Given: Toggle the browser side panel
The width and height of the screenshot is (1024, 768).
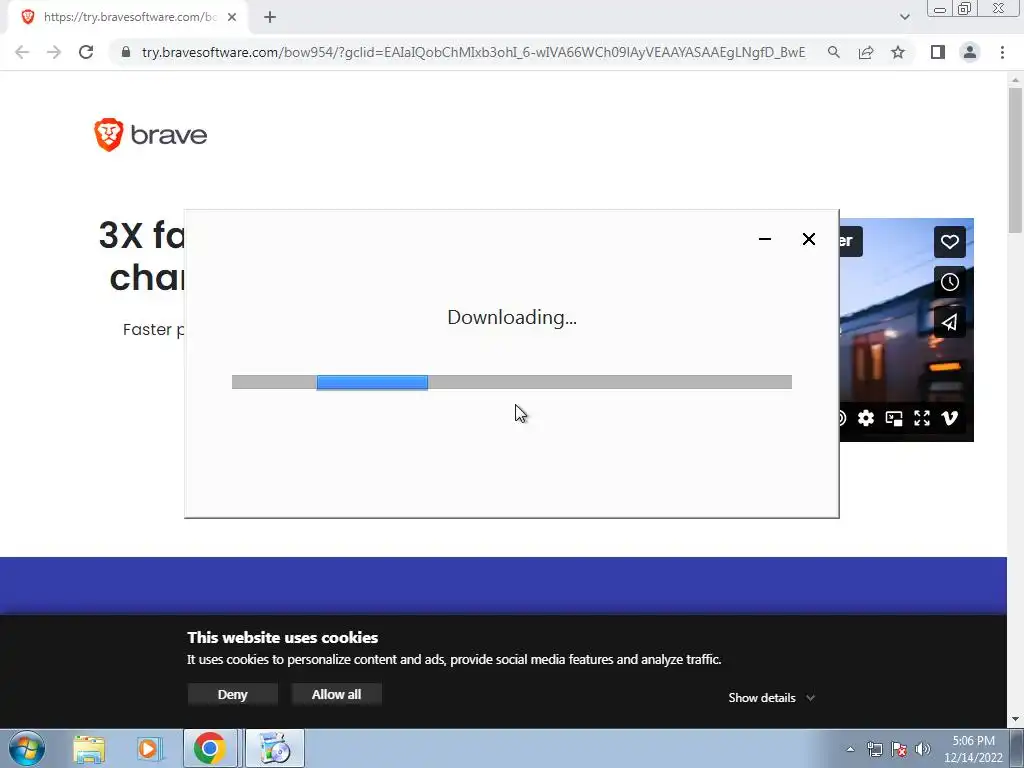Looking at the screenshot, I should tap(938, 52).
